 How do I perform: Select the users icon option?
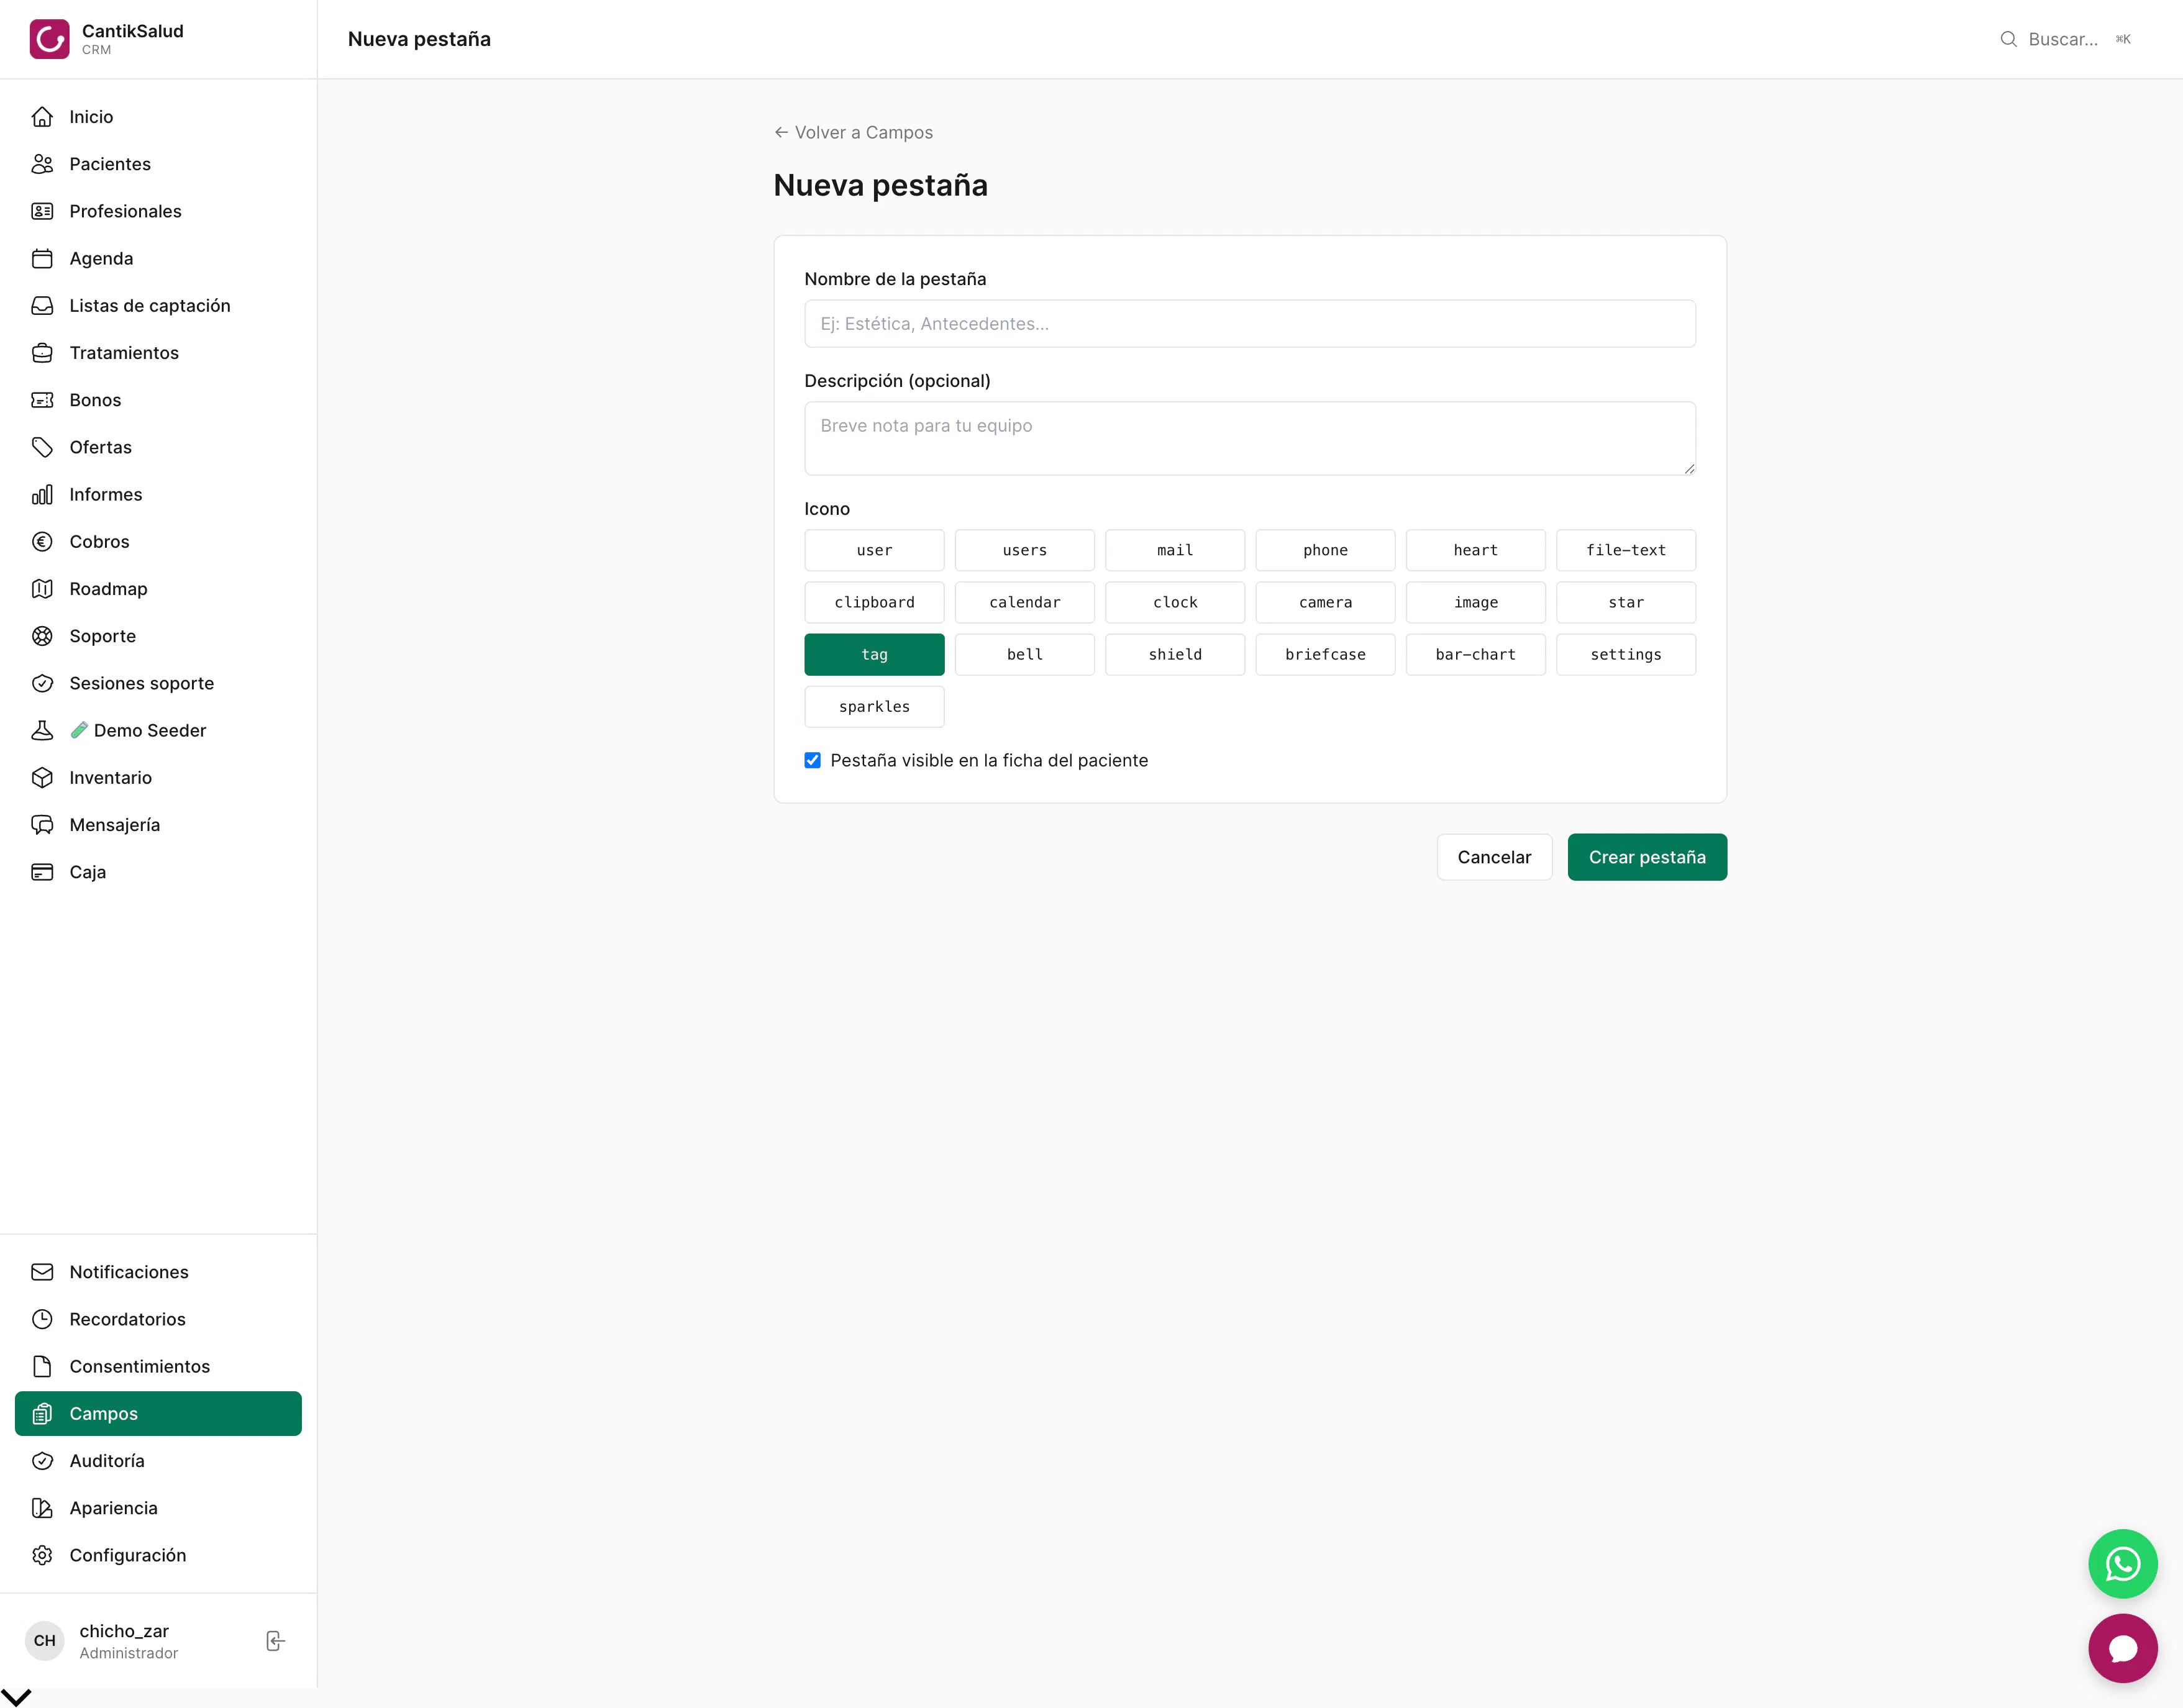point(1024,550)
